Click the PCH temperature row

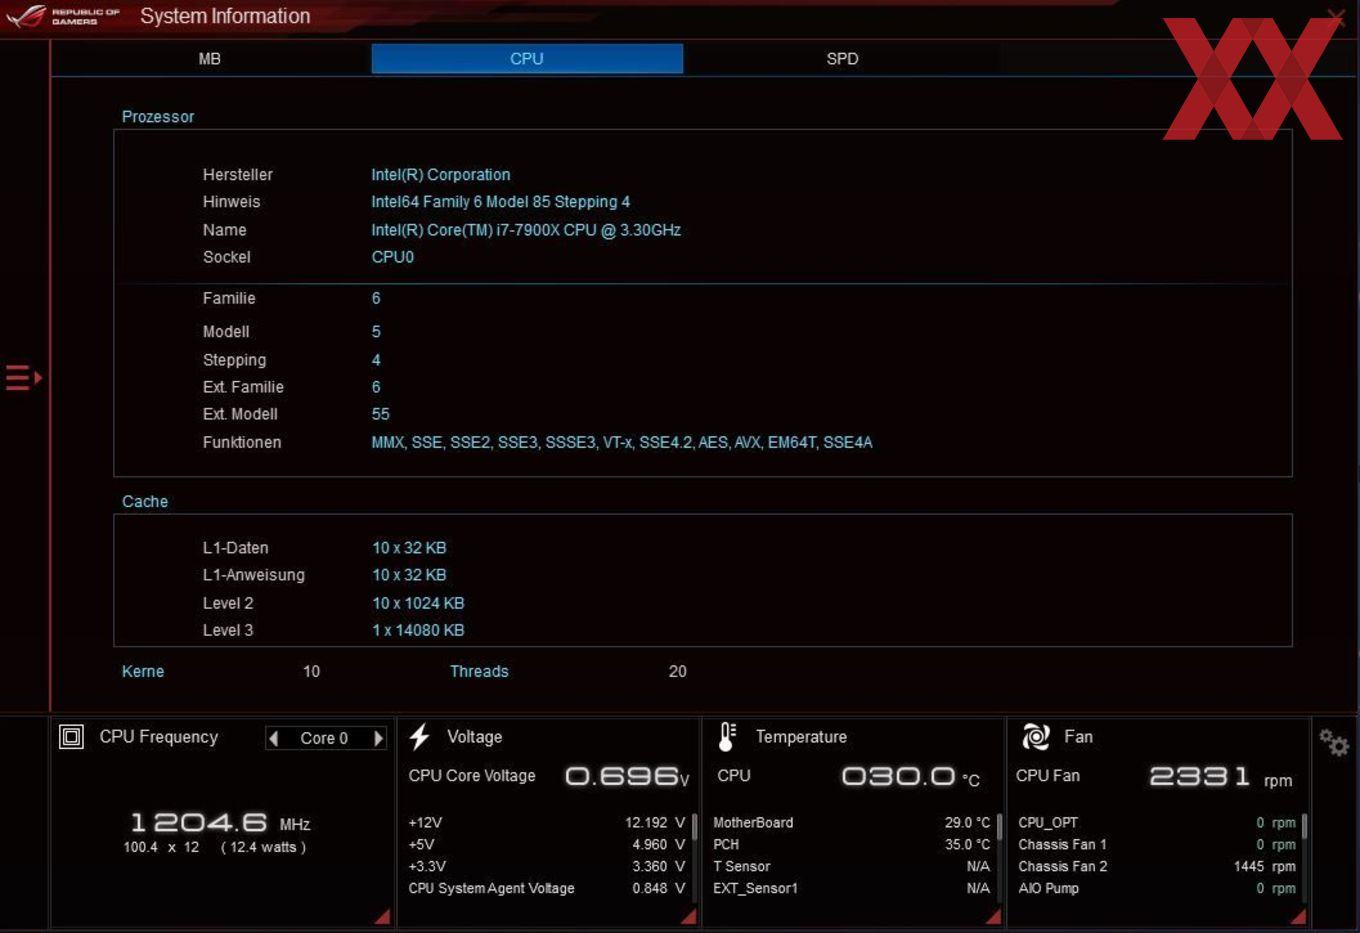click(852, 844)
